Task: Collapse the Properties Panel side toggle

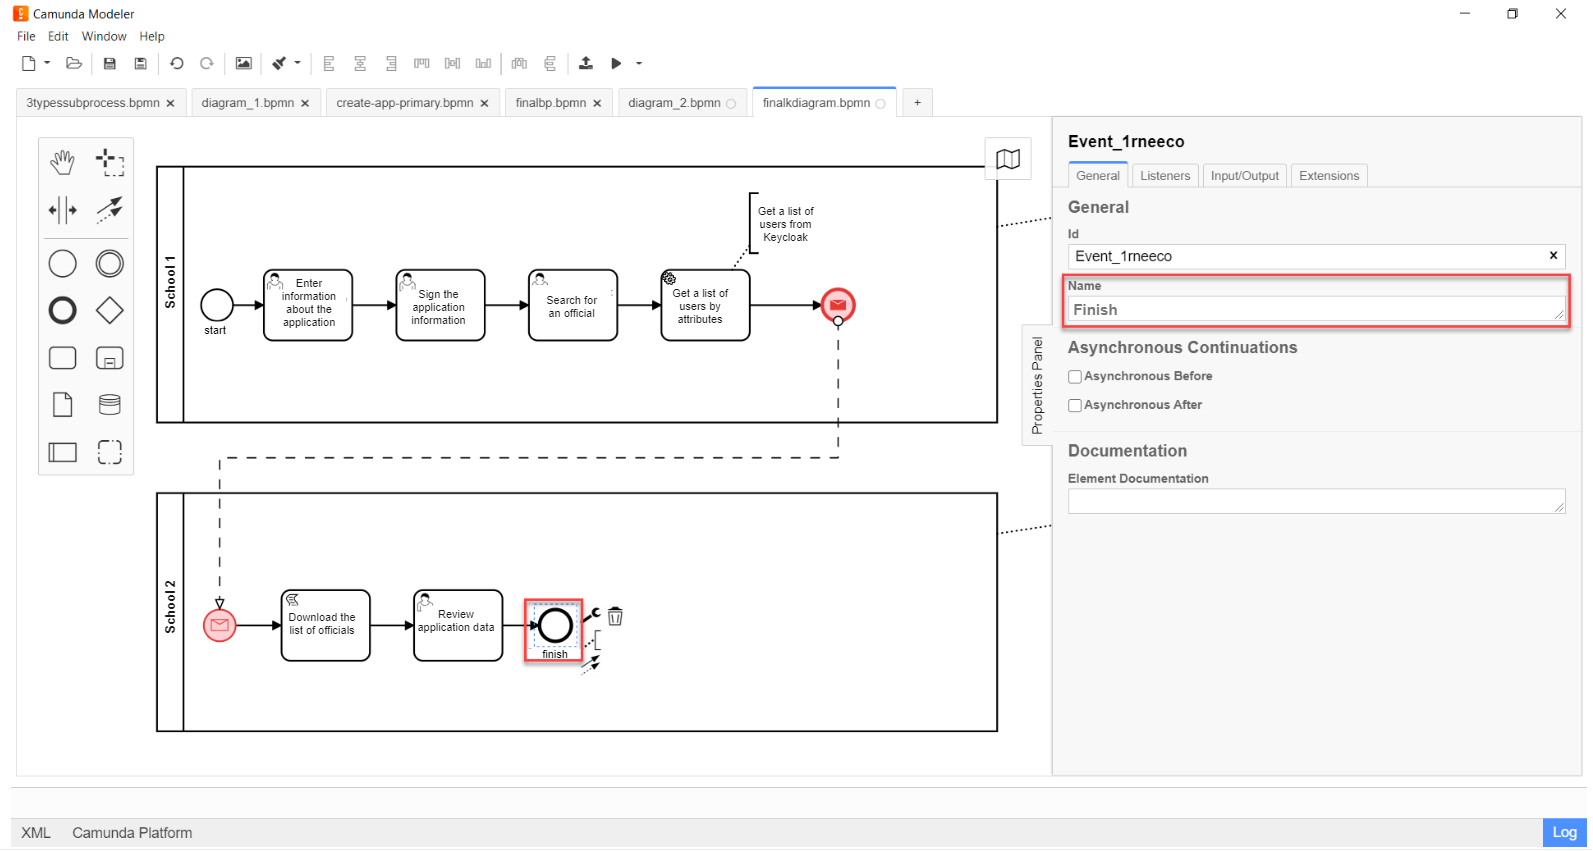Action: click(1037, 385)
